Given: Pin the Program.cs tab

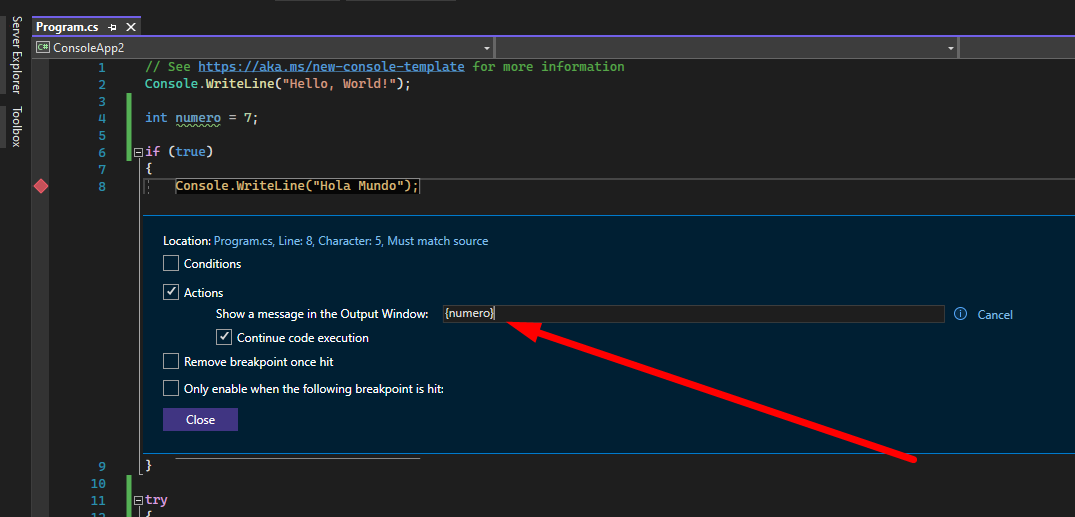Looking at the screenshot, I should coord(112,27).
